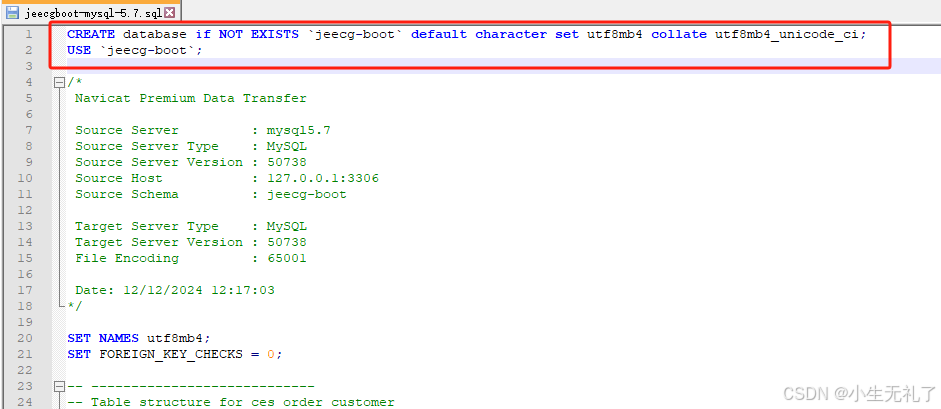The image size is (941, 409).
Task: Click 'FOREIGN_KEY_CHECKS' on line 21
Action: click(x=171, y=354)
